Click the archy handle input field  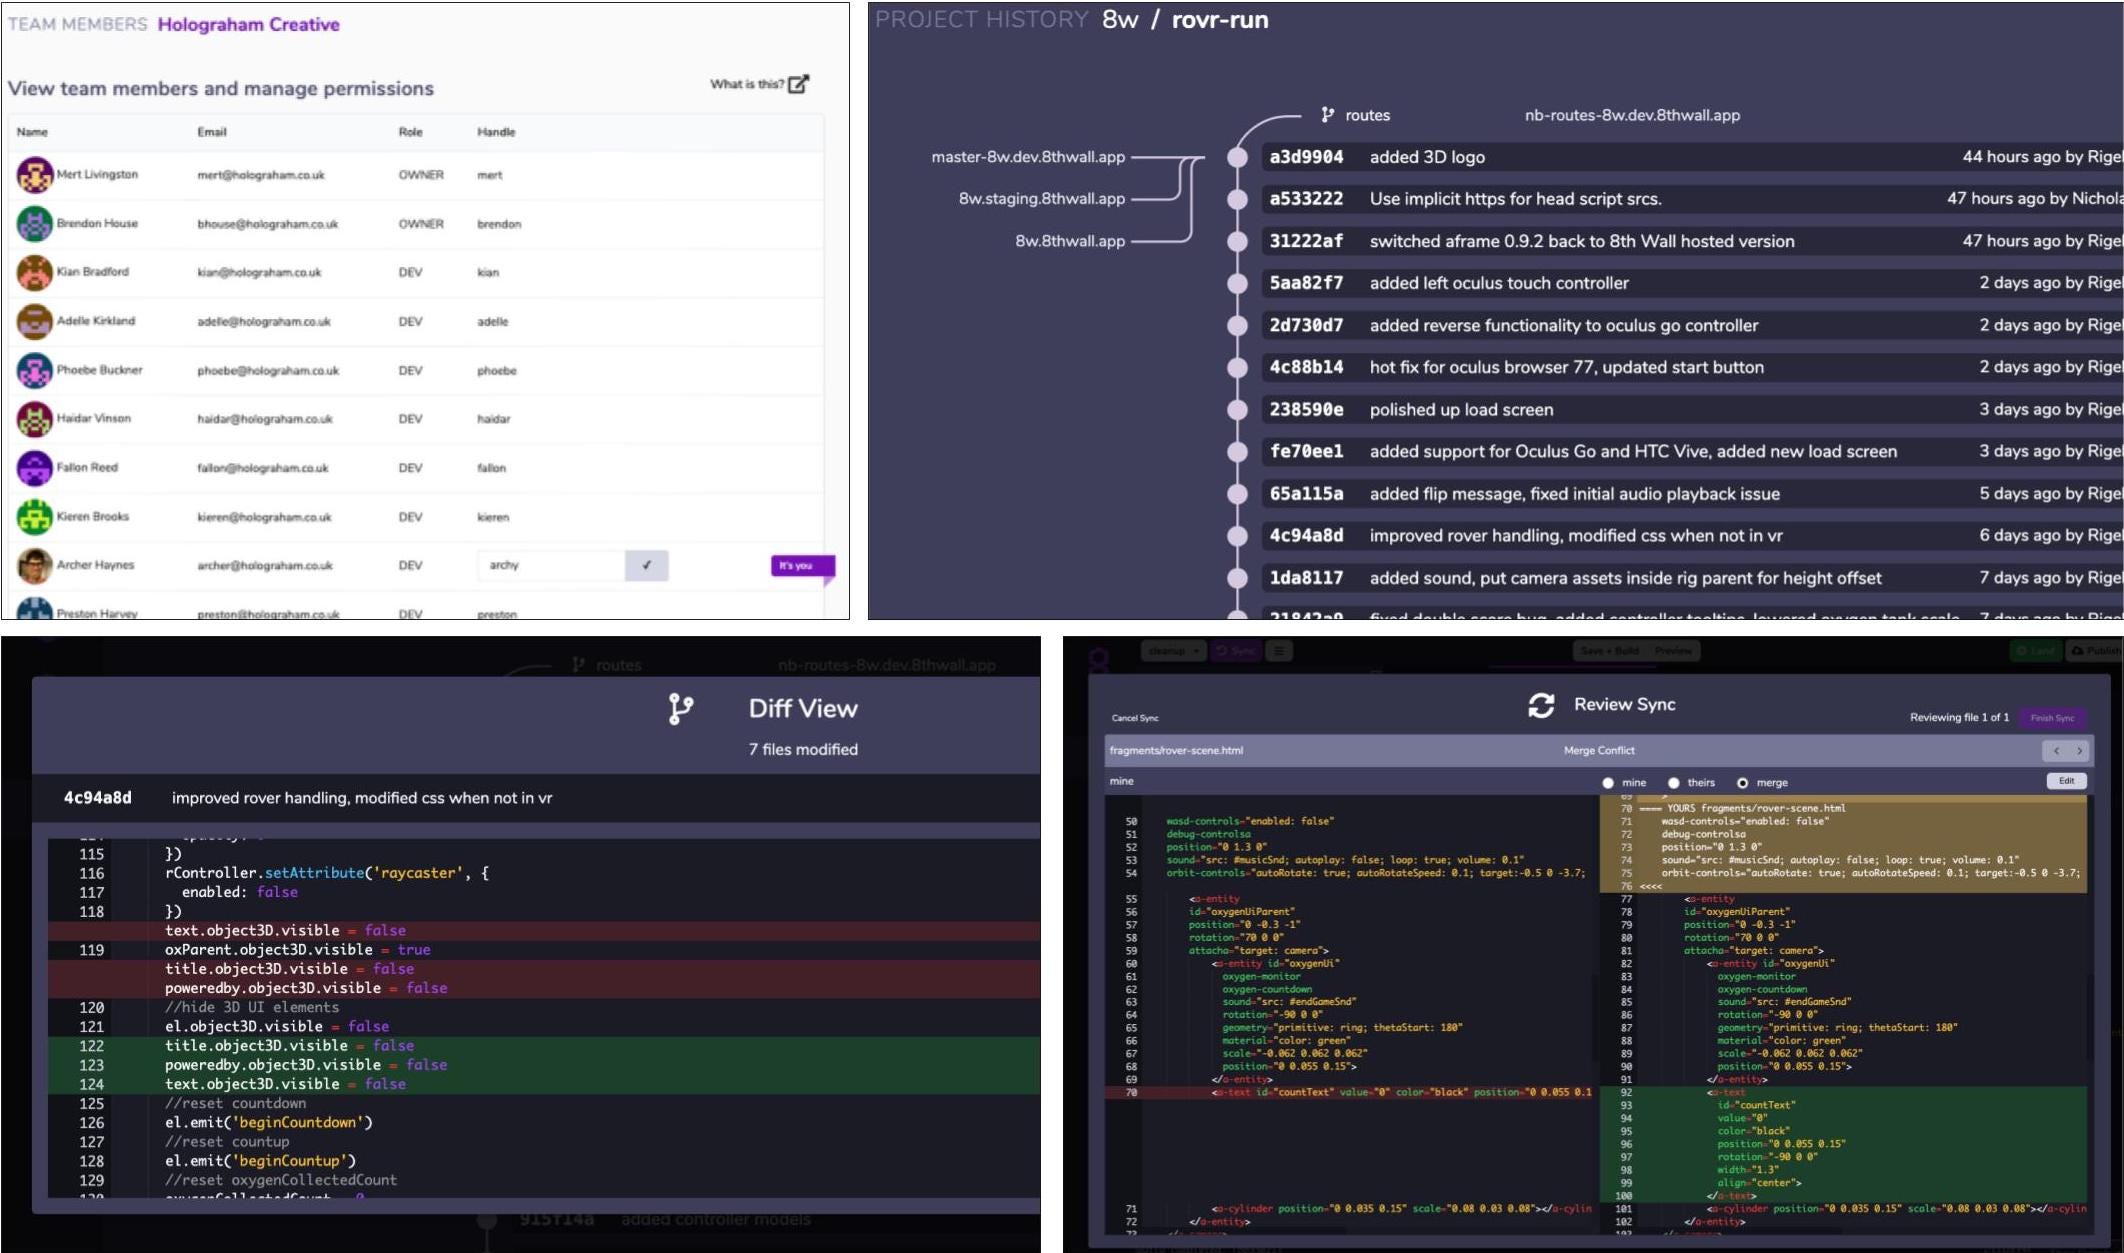(x=550, y=565)
